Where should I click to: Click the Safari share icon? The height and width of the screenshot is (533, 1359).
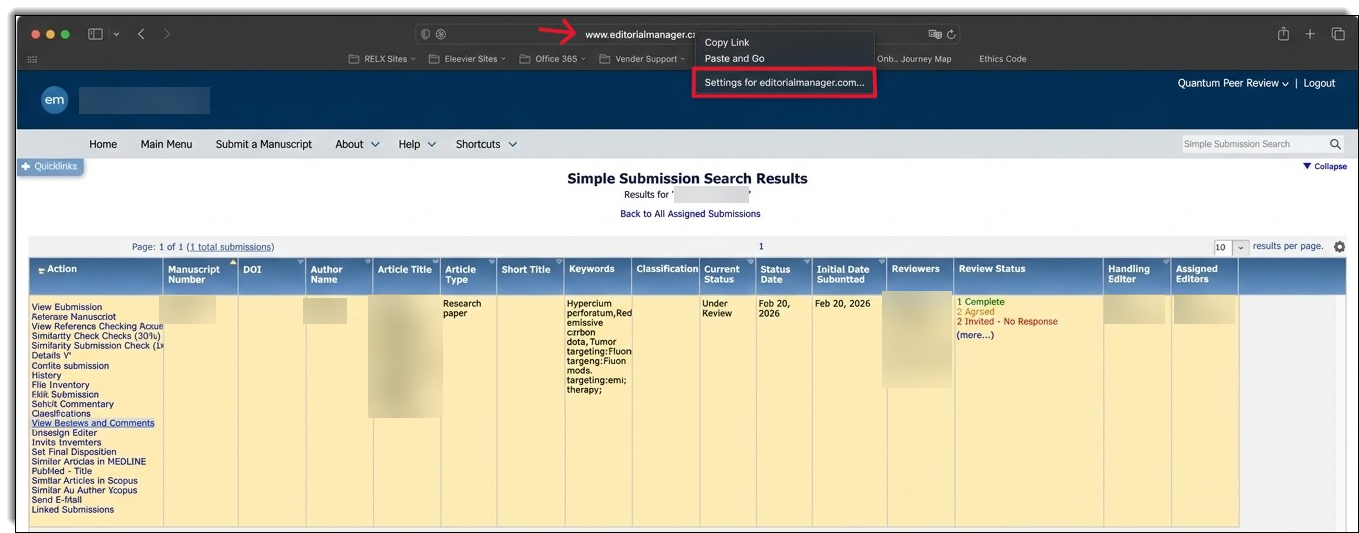pyautogui.click(x=1283, y=34)
